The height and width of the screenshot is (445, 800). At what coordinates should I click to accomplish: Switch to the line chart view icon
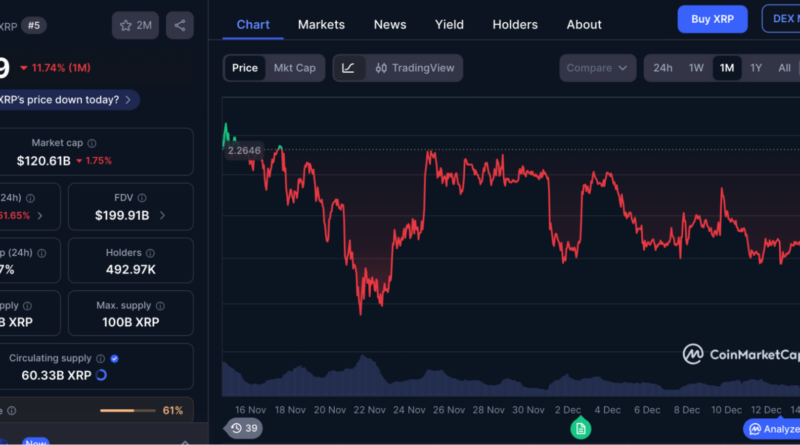348,68
